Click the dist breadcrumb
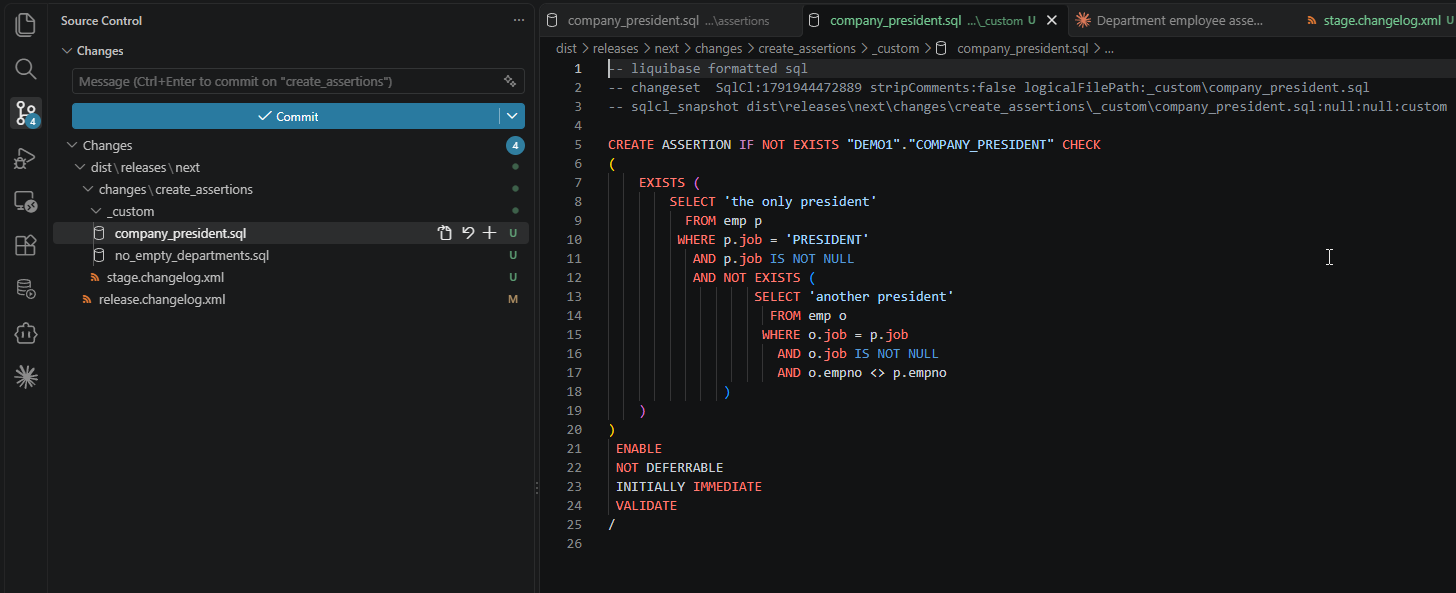 [x=566, y=48]
